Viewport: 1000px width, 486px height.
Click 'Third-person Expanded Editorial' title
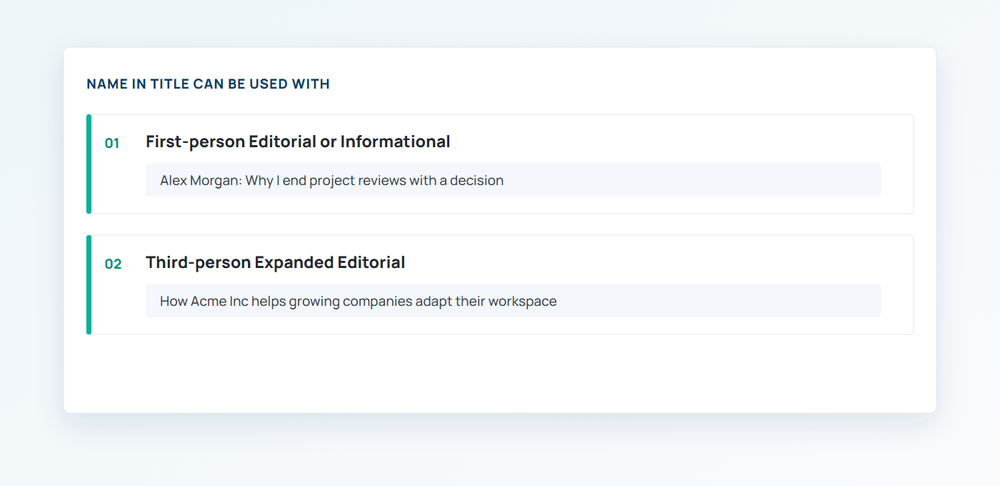(276, 262)
